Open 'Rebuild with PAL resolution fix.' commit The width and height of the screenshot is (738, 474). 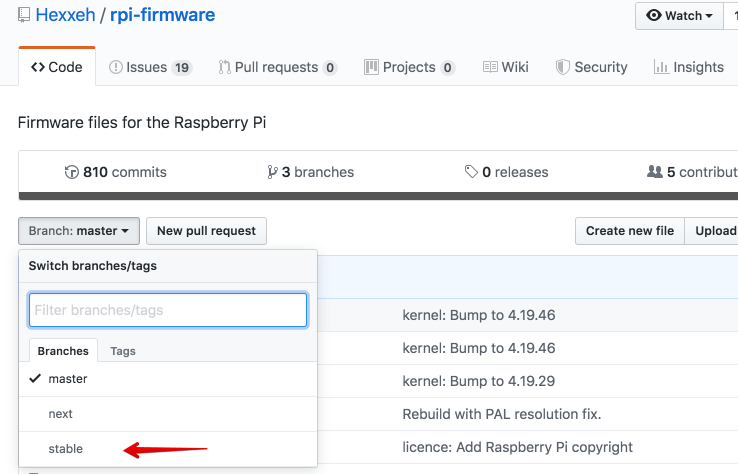coord(502,414)
